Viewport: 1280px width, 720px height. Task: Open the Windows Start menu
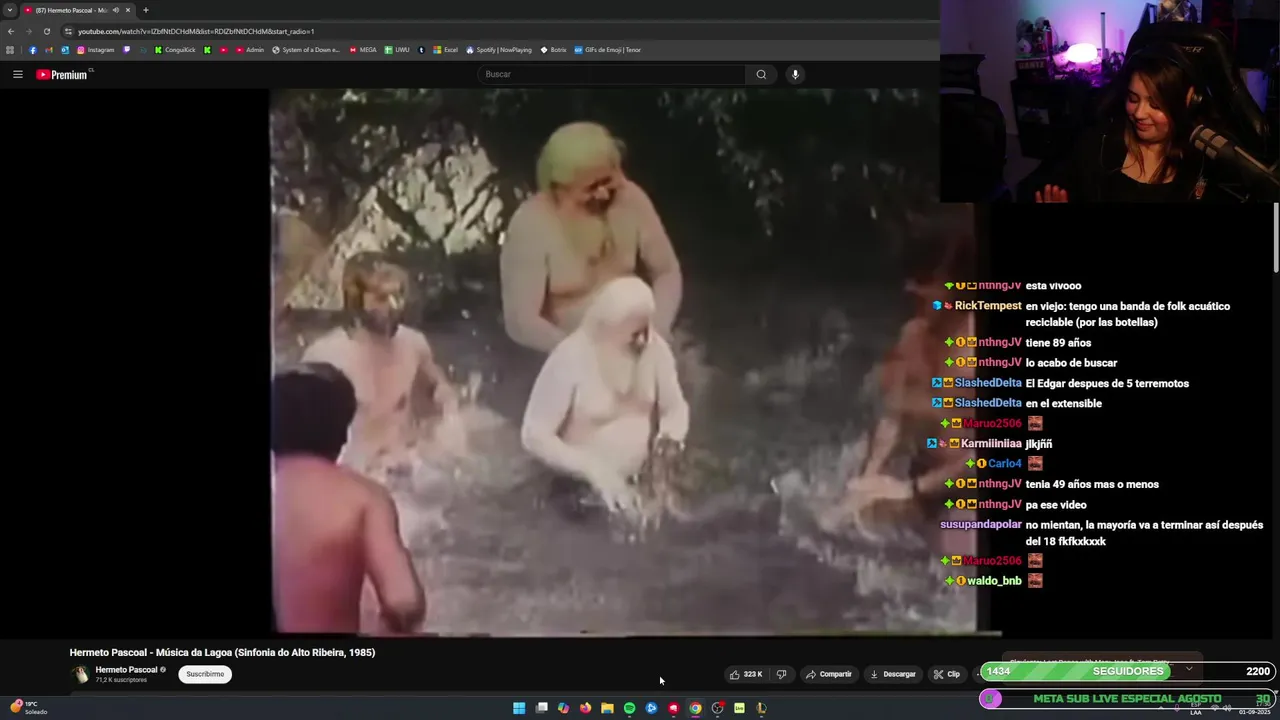pos(519,708)
